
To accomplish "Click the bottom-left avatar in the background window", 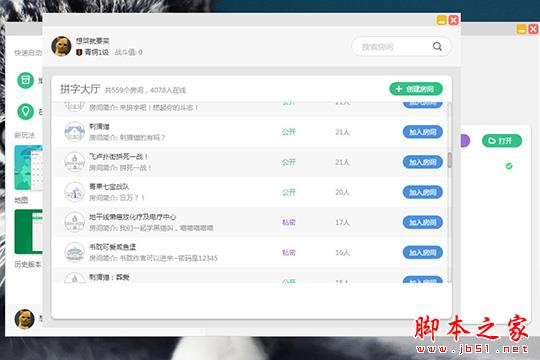I will coord(24,319).
